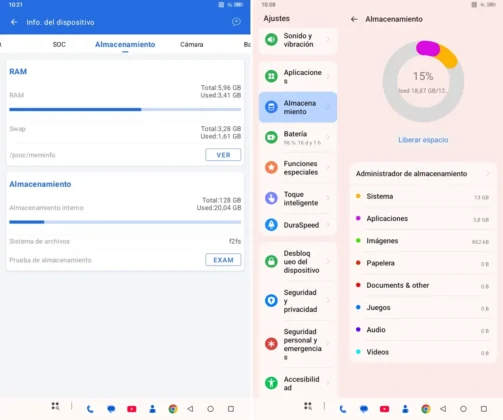Launch Phone app in left taskbar
503x420 pixels.
90,409
